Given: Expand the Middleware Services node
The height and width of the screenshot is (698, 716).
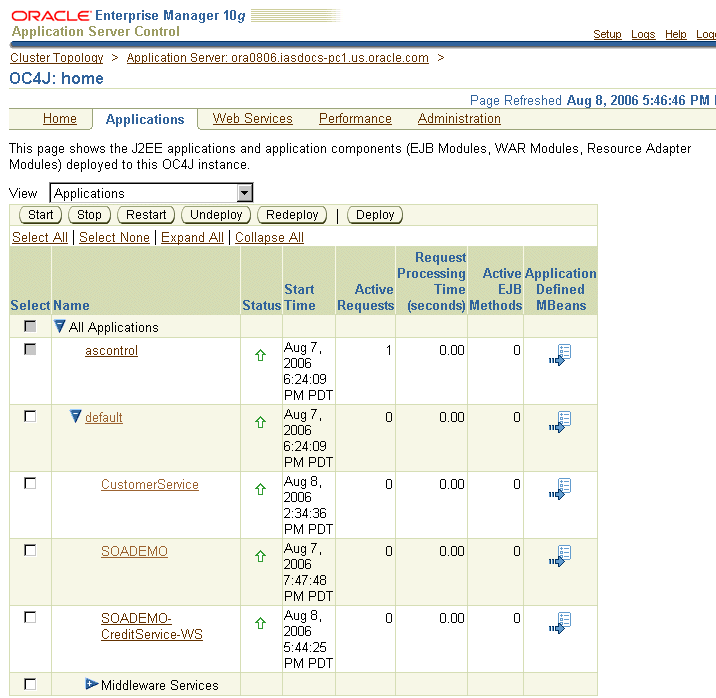Looking at the screenshot, I should [x=91, y=684].
